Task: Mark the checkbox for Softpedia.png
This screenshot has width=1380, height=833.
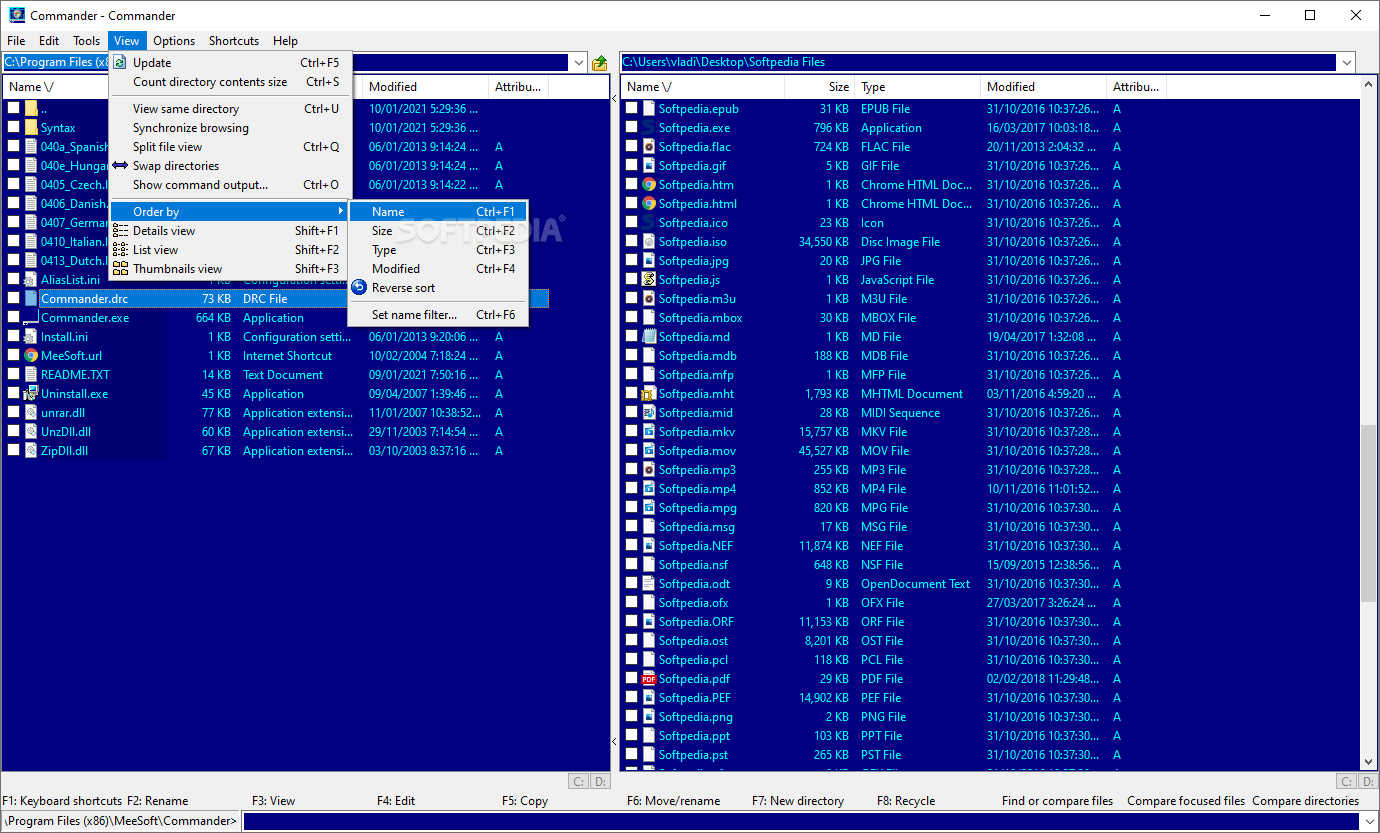Action: [x=631, y=717]
